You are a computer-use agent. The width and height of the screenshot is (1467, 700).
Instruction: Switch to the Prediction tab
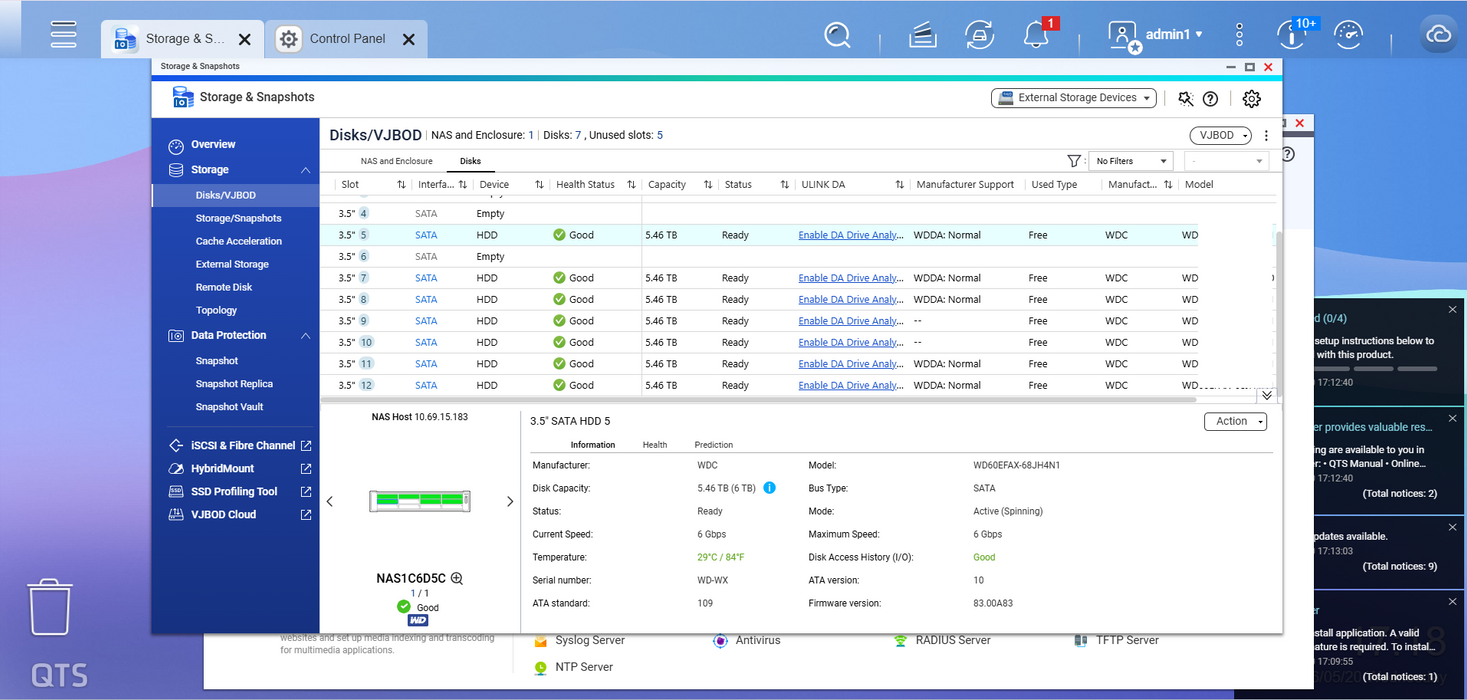coord(714,445)
